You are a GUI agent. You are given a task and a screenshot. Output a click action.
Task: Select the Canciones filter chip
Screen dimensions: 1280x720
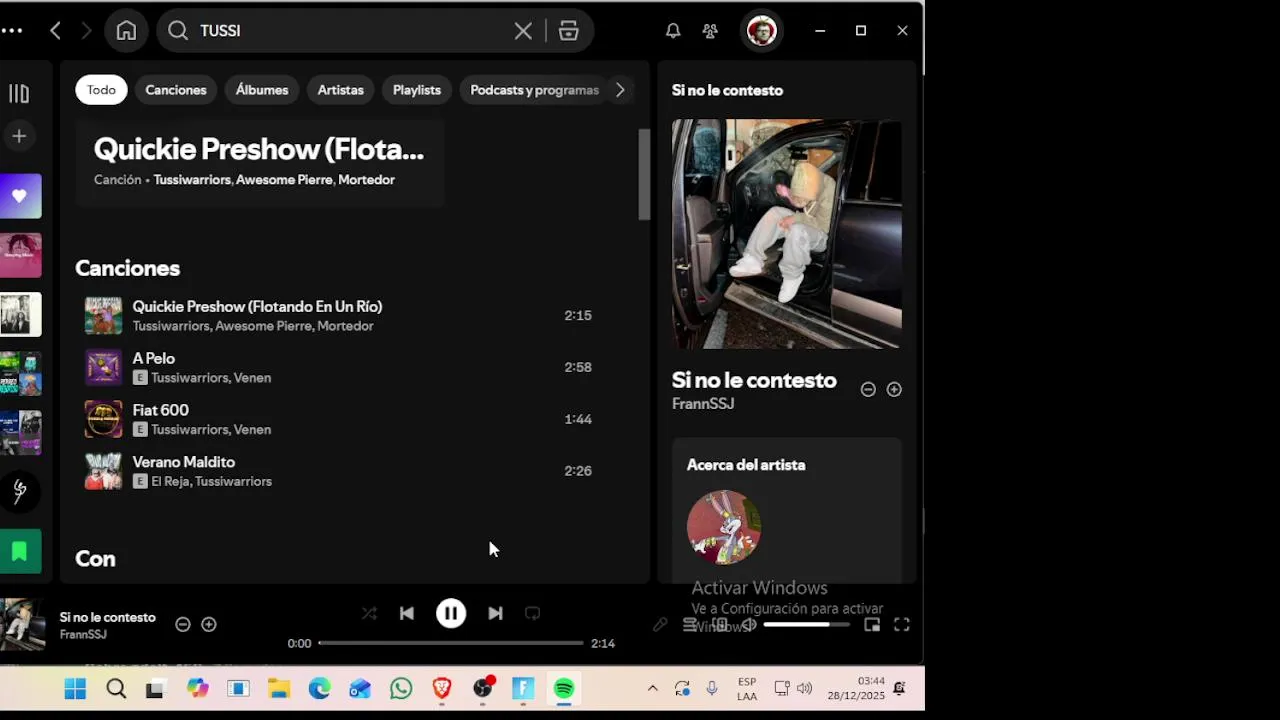coord(176,90)
